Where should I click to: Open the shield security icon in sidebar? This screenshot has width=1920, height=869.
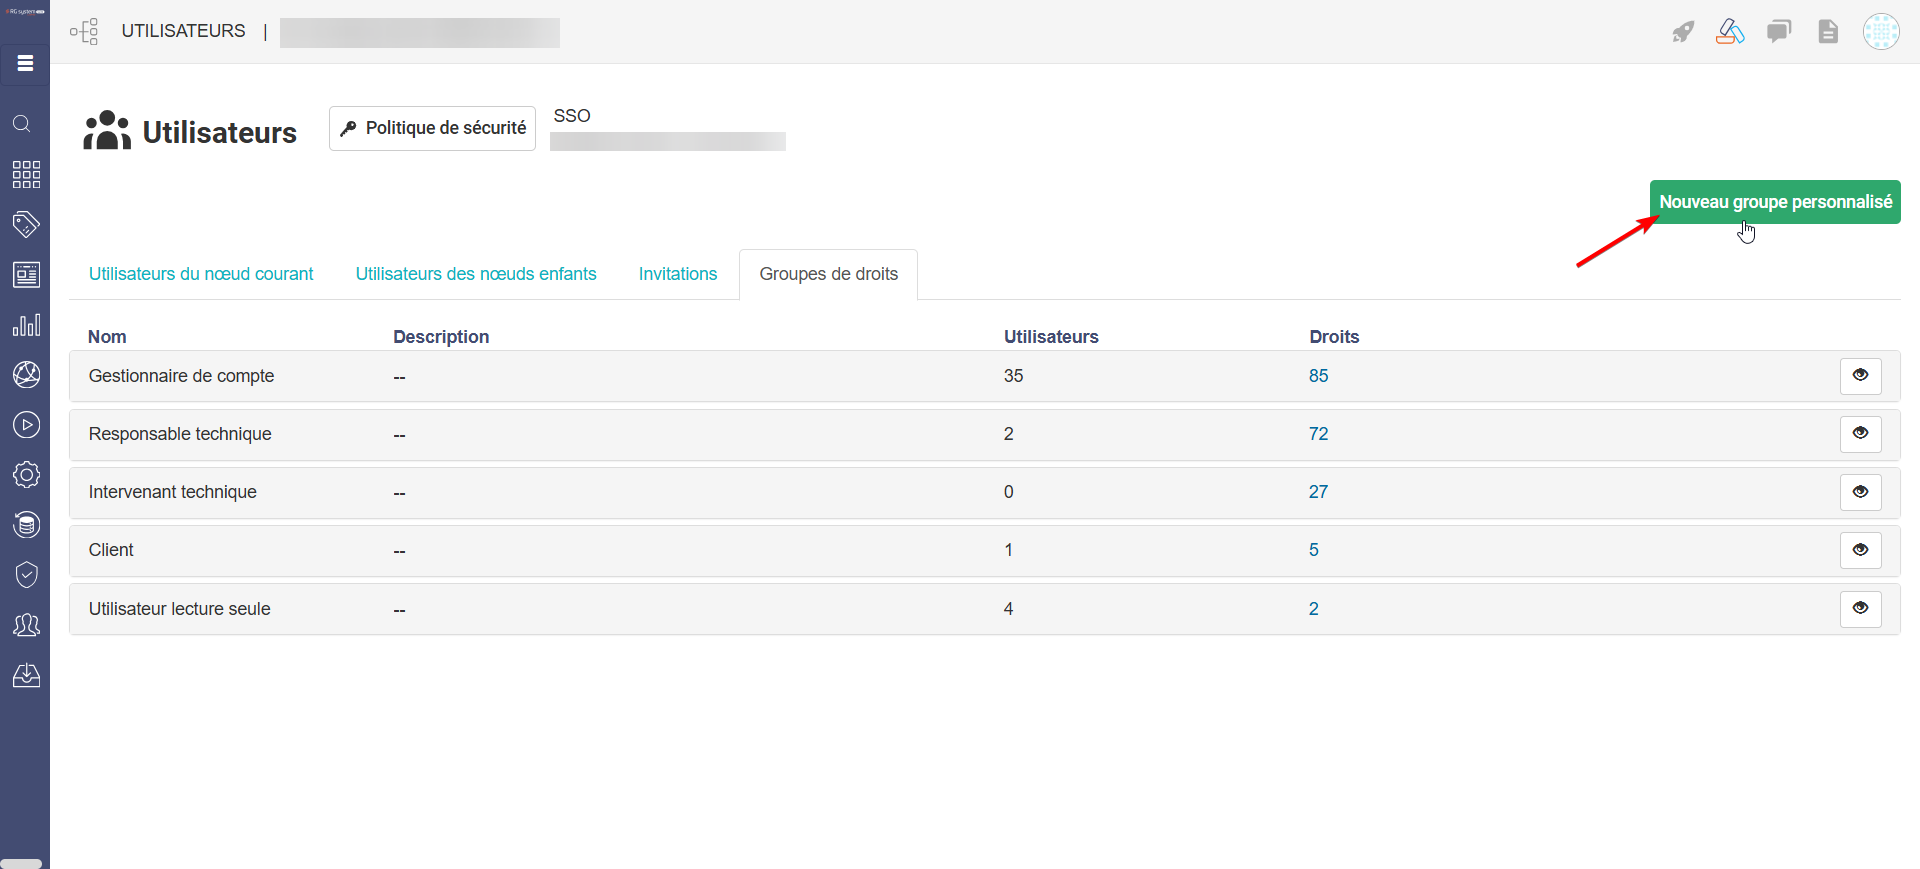(26, 575)
